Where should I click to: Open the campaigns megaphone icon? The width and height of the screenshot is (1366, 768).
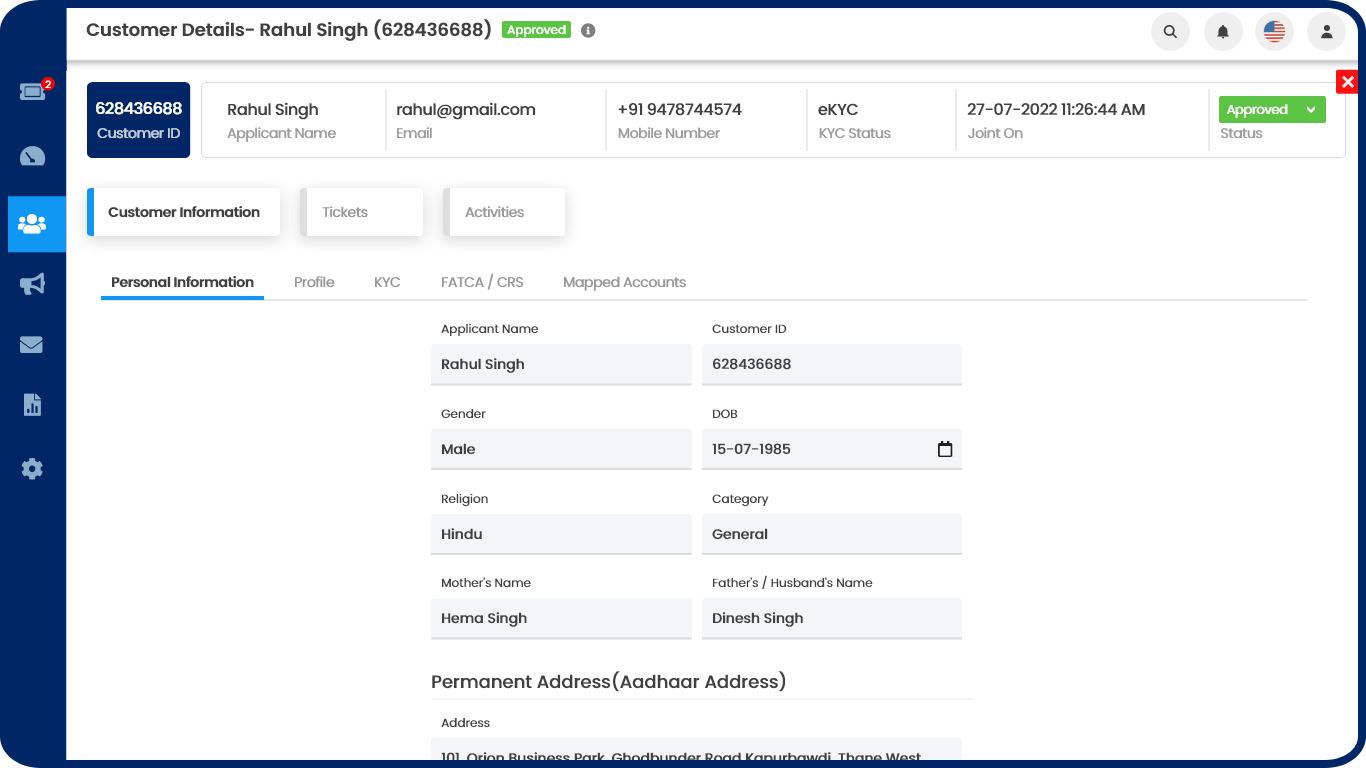tap(32, 285)
